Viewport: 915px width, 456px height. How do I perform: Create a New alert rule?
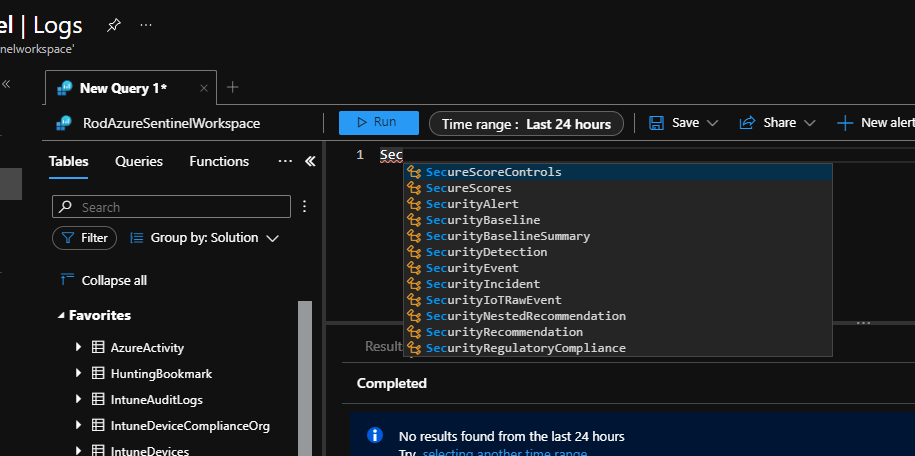pos(875,123)
